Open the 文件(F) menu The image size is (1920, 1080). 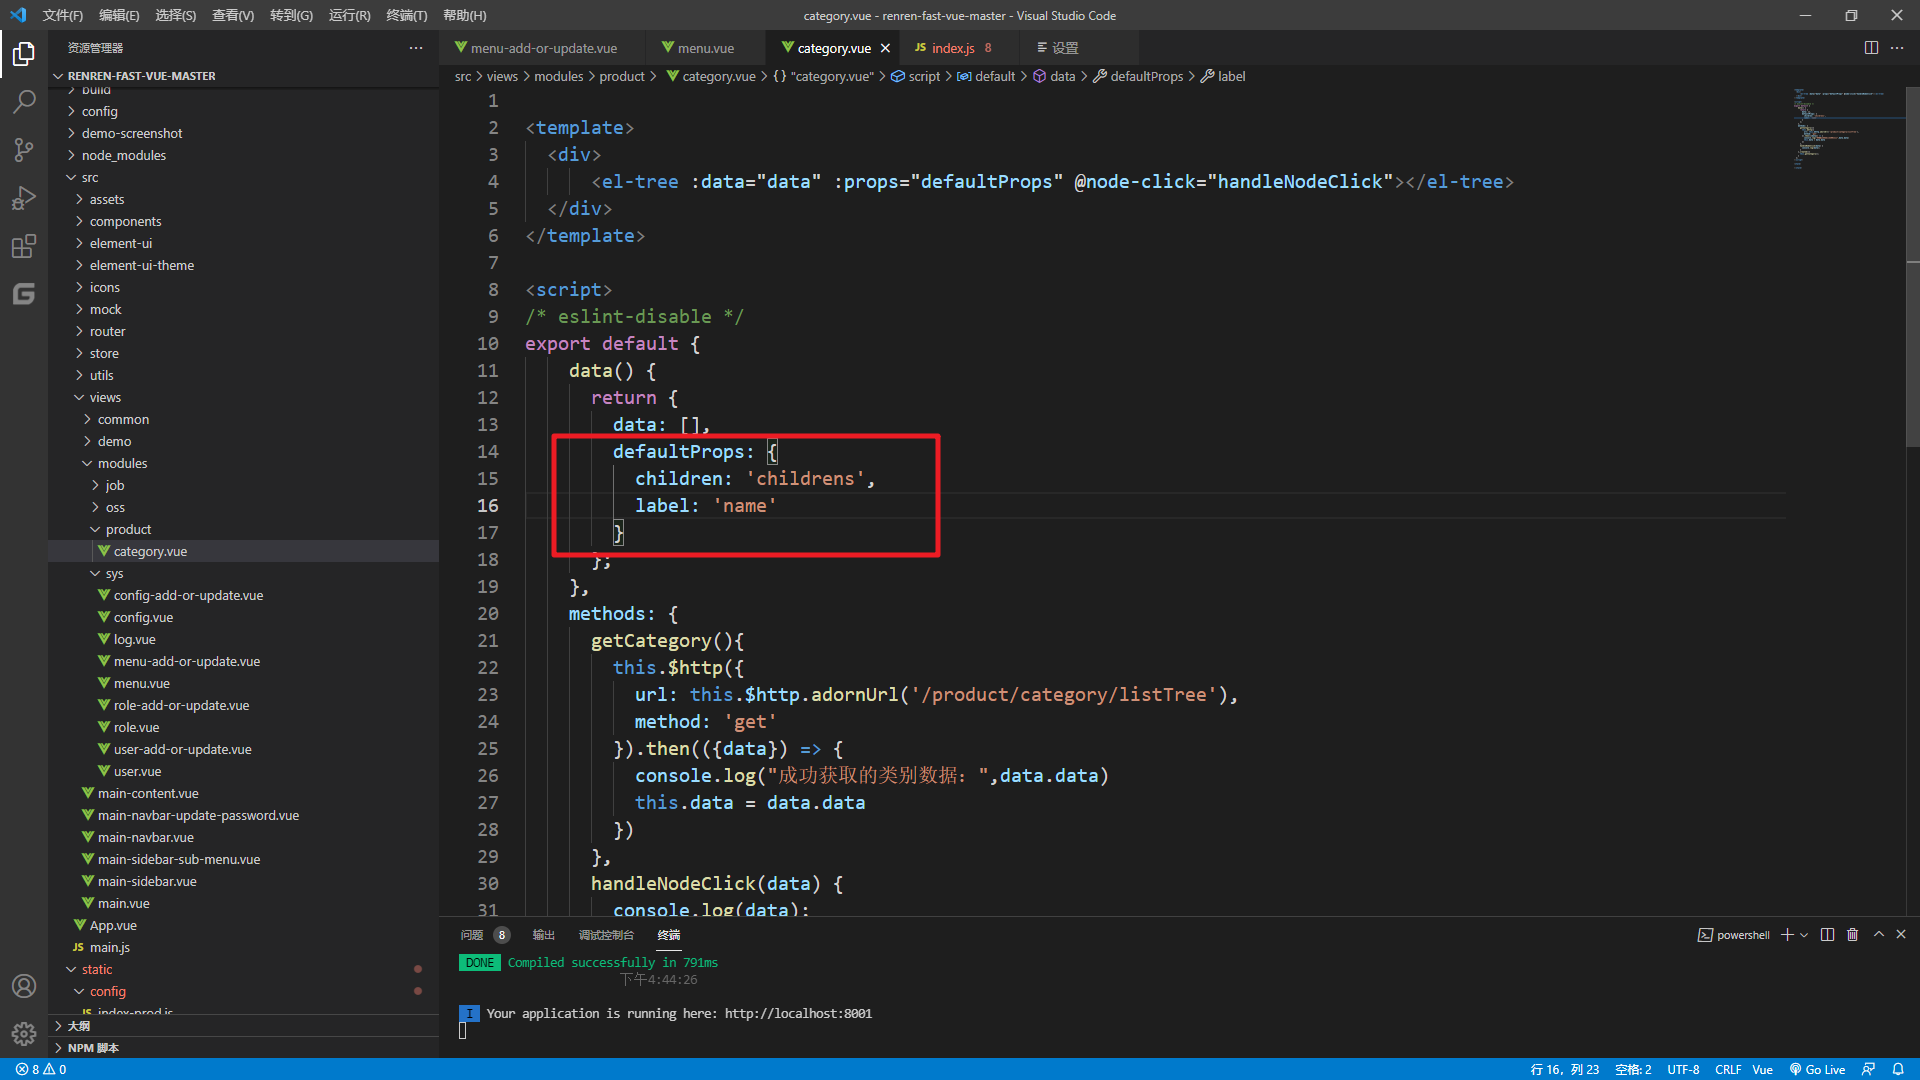click(x=63, y=15)
